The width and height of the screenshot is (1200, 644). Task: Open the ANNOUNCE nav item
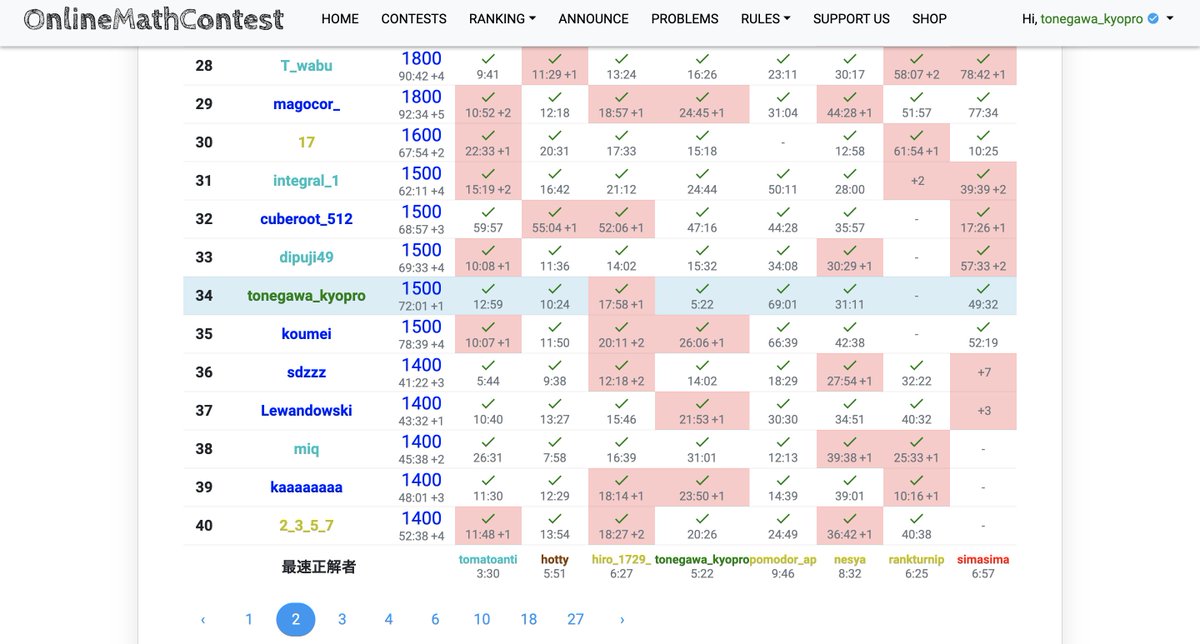[x=593, y=19]
